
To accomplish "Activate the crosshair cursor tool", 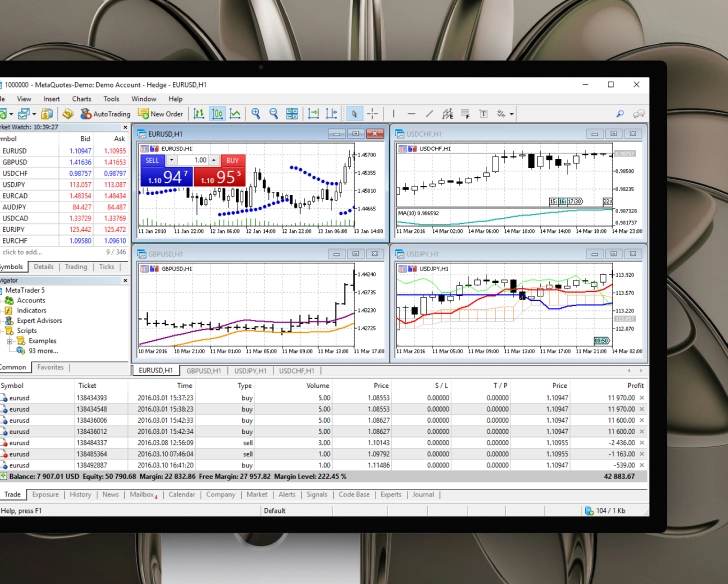I will pos(372,114).
